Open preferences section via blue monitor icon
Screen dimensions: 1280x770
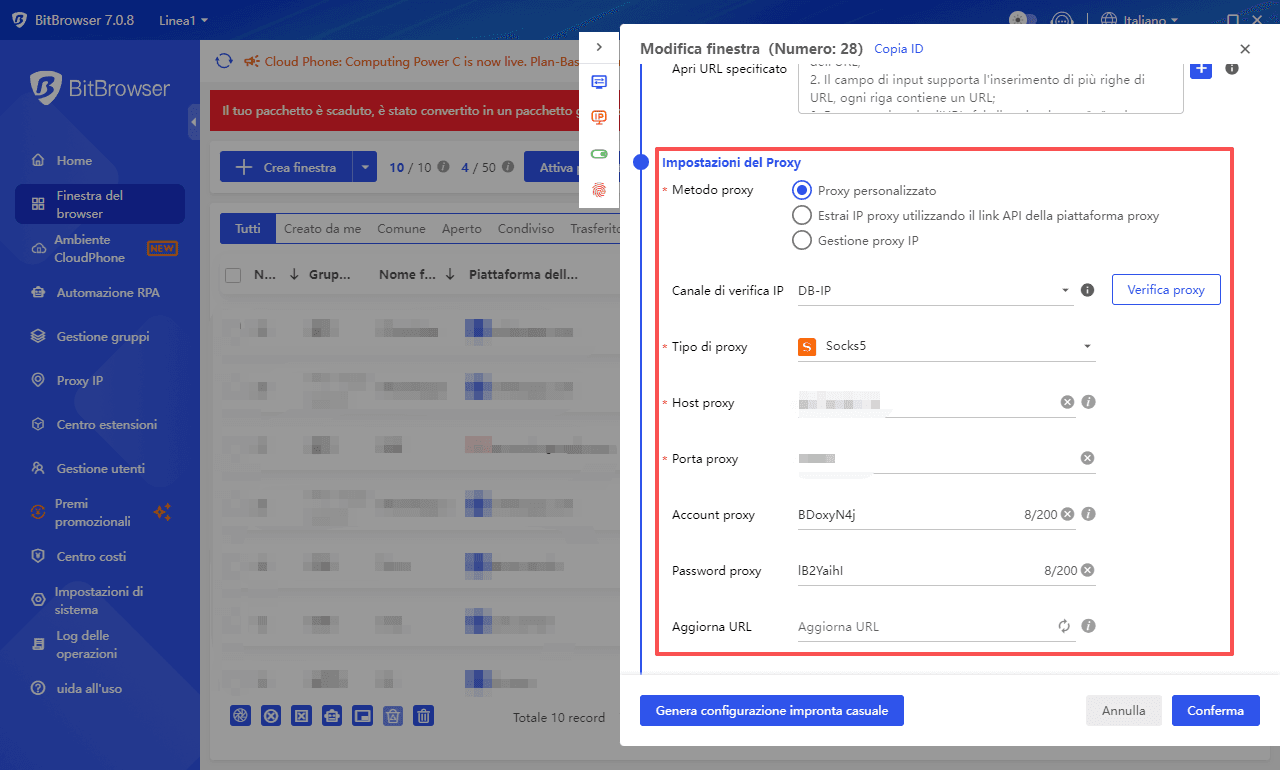(599, 82)
